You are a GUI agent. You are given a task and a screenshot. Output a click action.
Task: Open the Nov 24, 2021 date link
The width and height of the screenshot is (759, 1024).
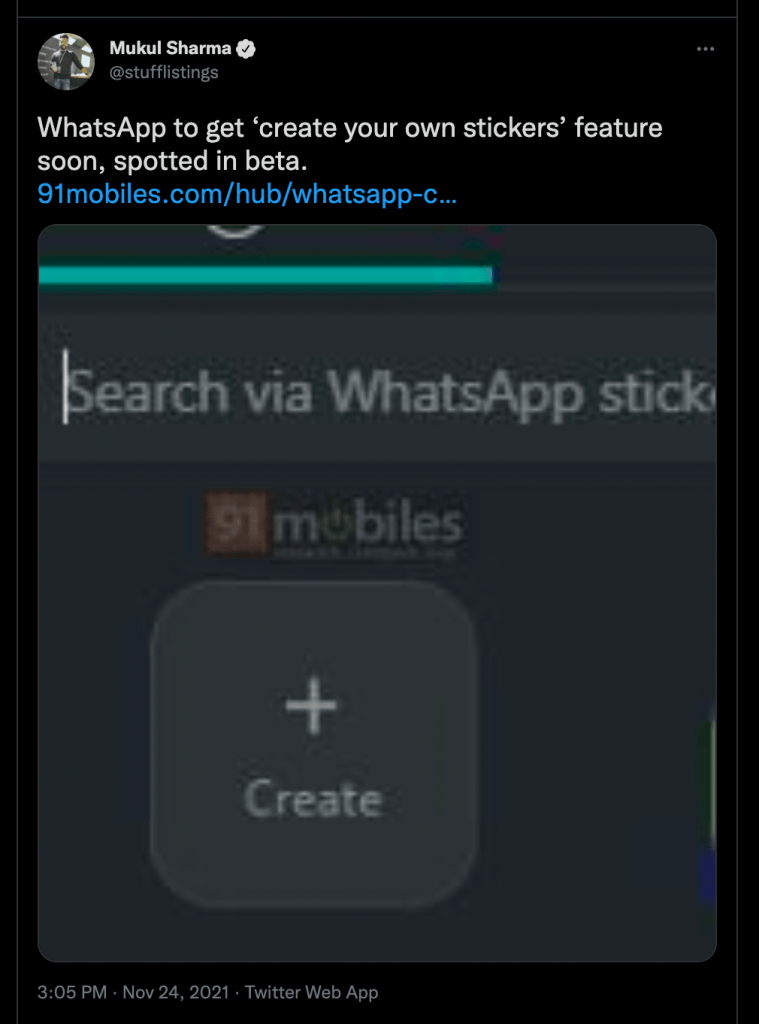pos(176,992)
